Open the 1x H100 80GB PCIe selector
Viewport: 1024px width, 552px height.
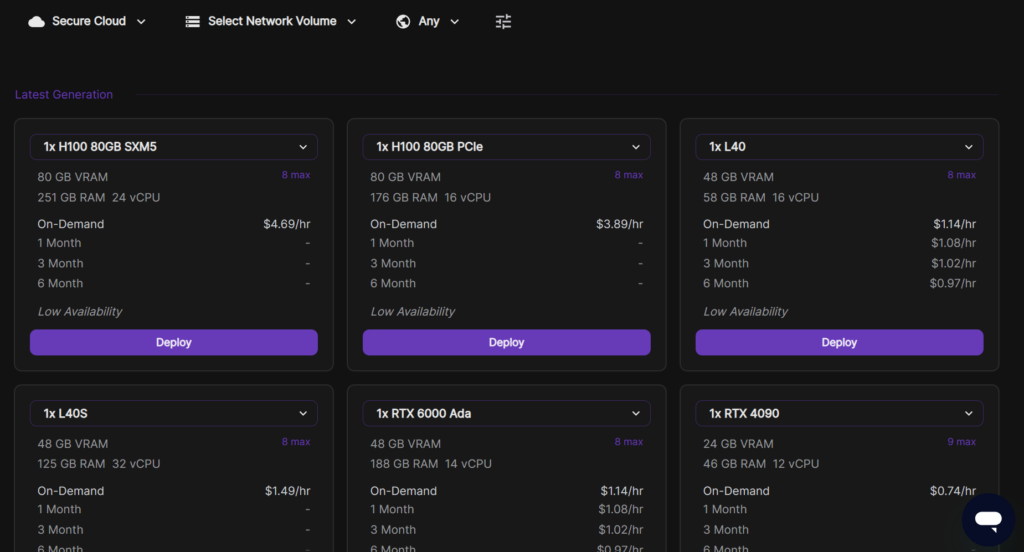[x=506, y=147]
